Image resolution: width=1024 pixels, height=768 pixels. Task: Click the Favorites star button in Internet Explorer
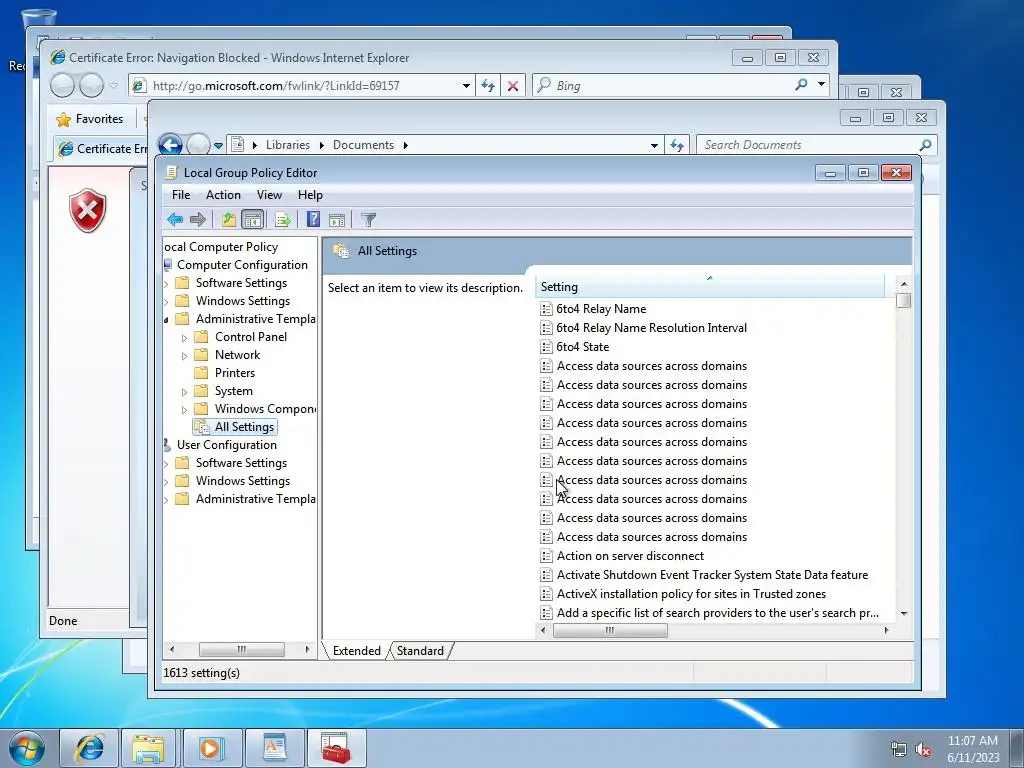[90, 119]
